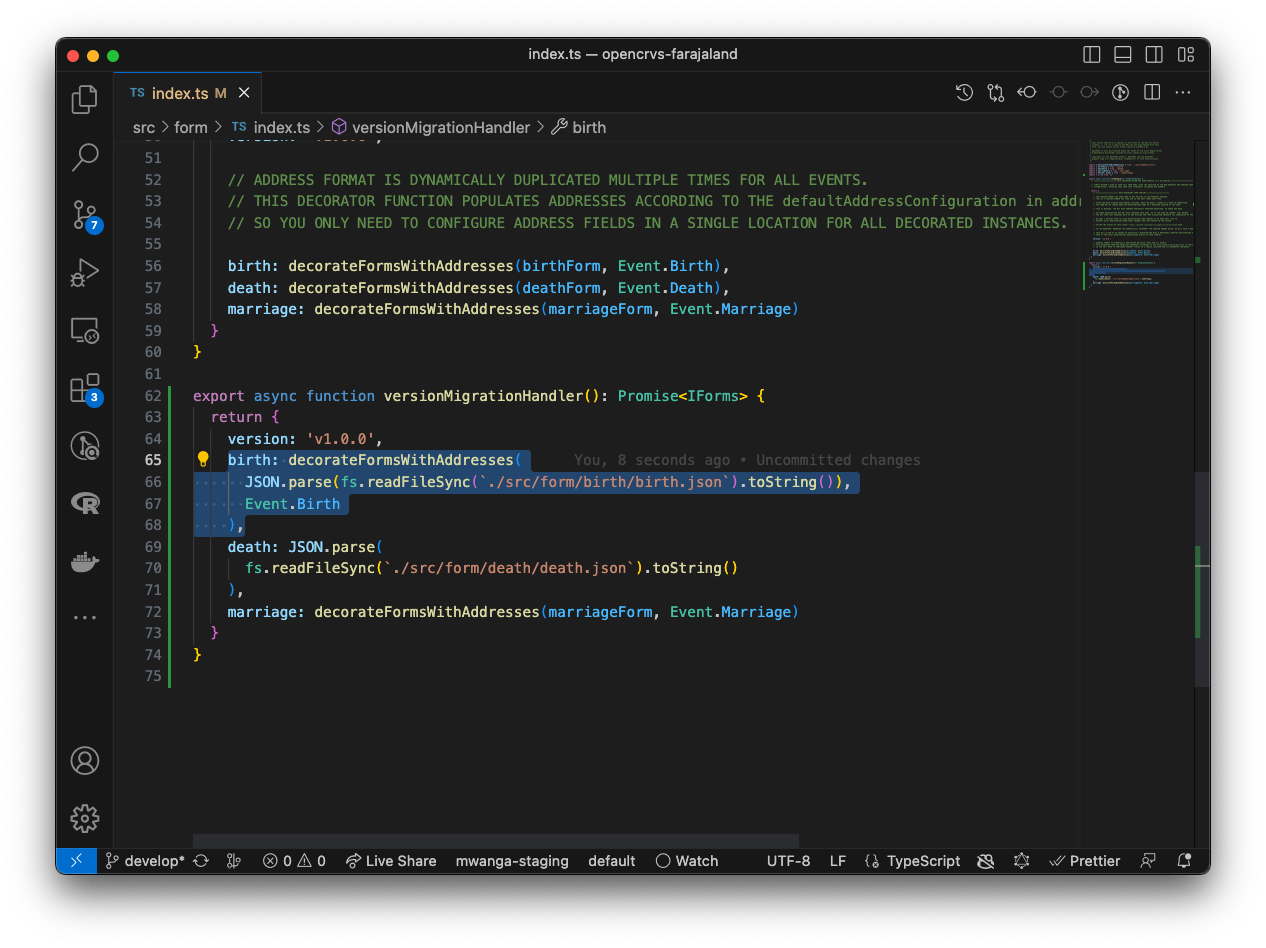Screen dimensions: 1266x948
Task: Close the index.ts tab
Action: click(244, 93)
